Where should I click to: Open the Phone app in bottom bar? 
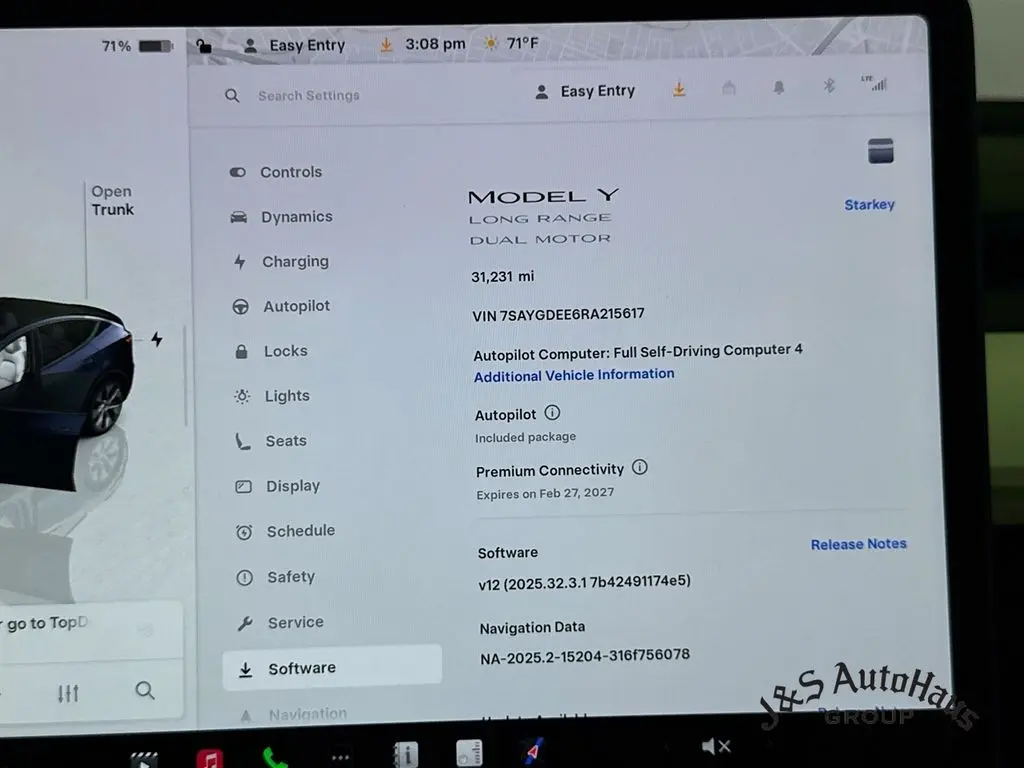pos(274,757)
